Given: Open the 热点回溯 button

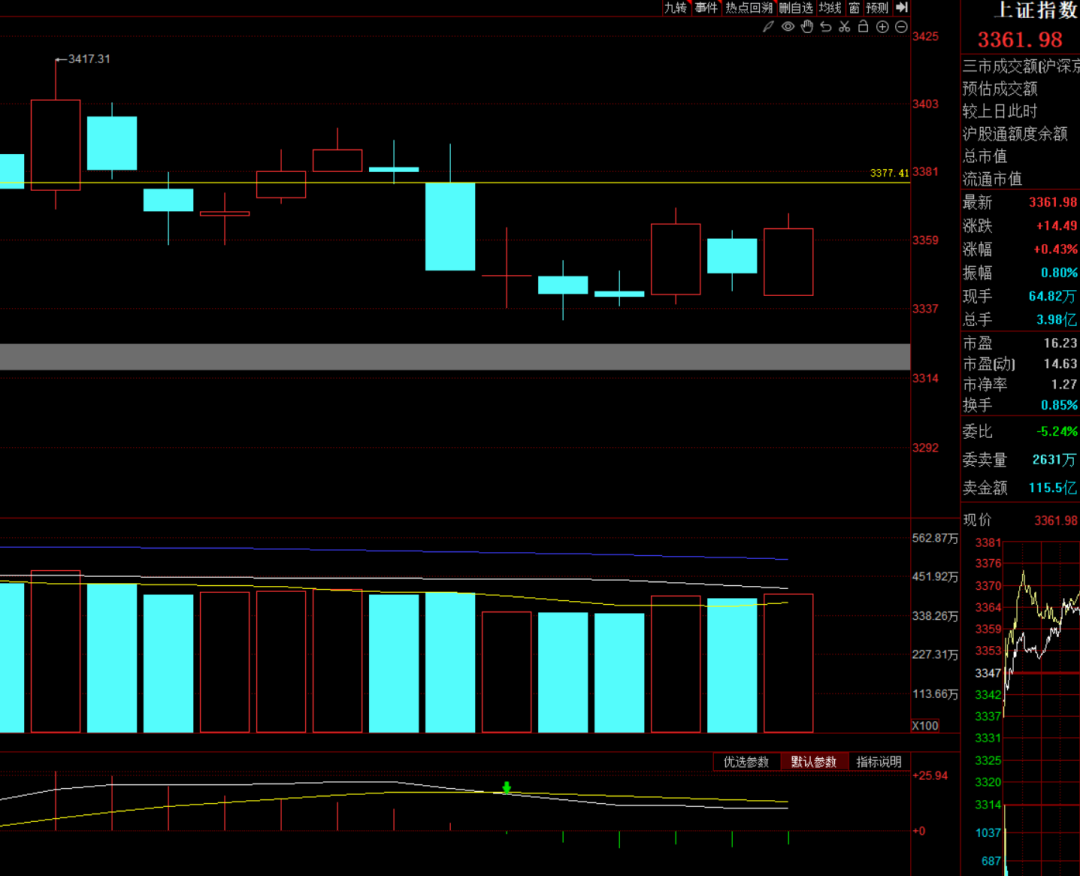Looking at the screenshot, I should (749, 8).
